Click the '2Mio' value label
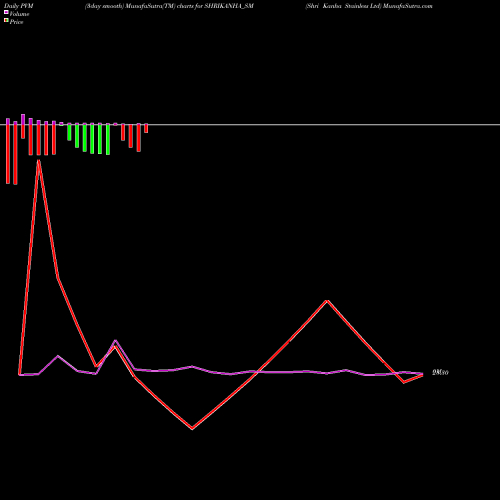 click(440, 373)
